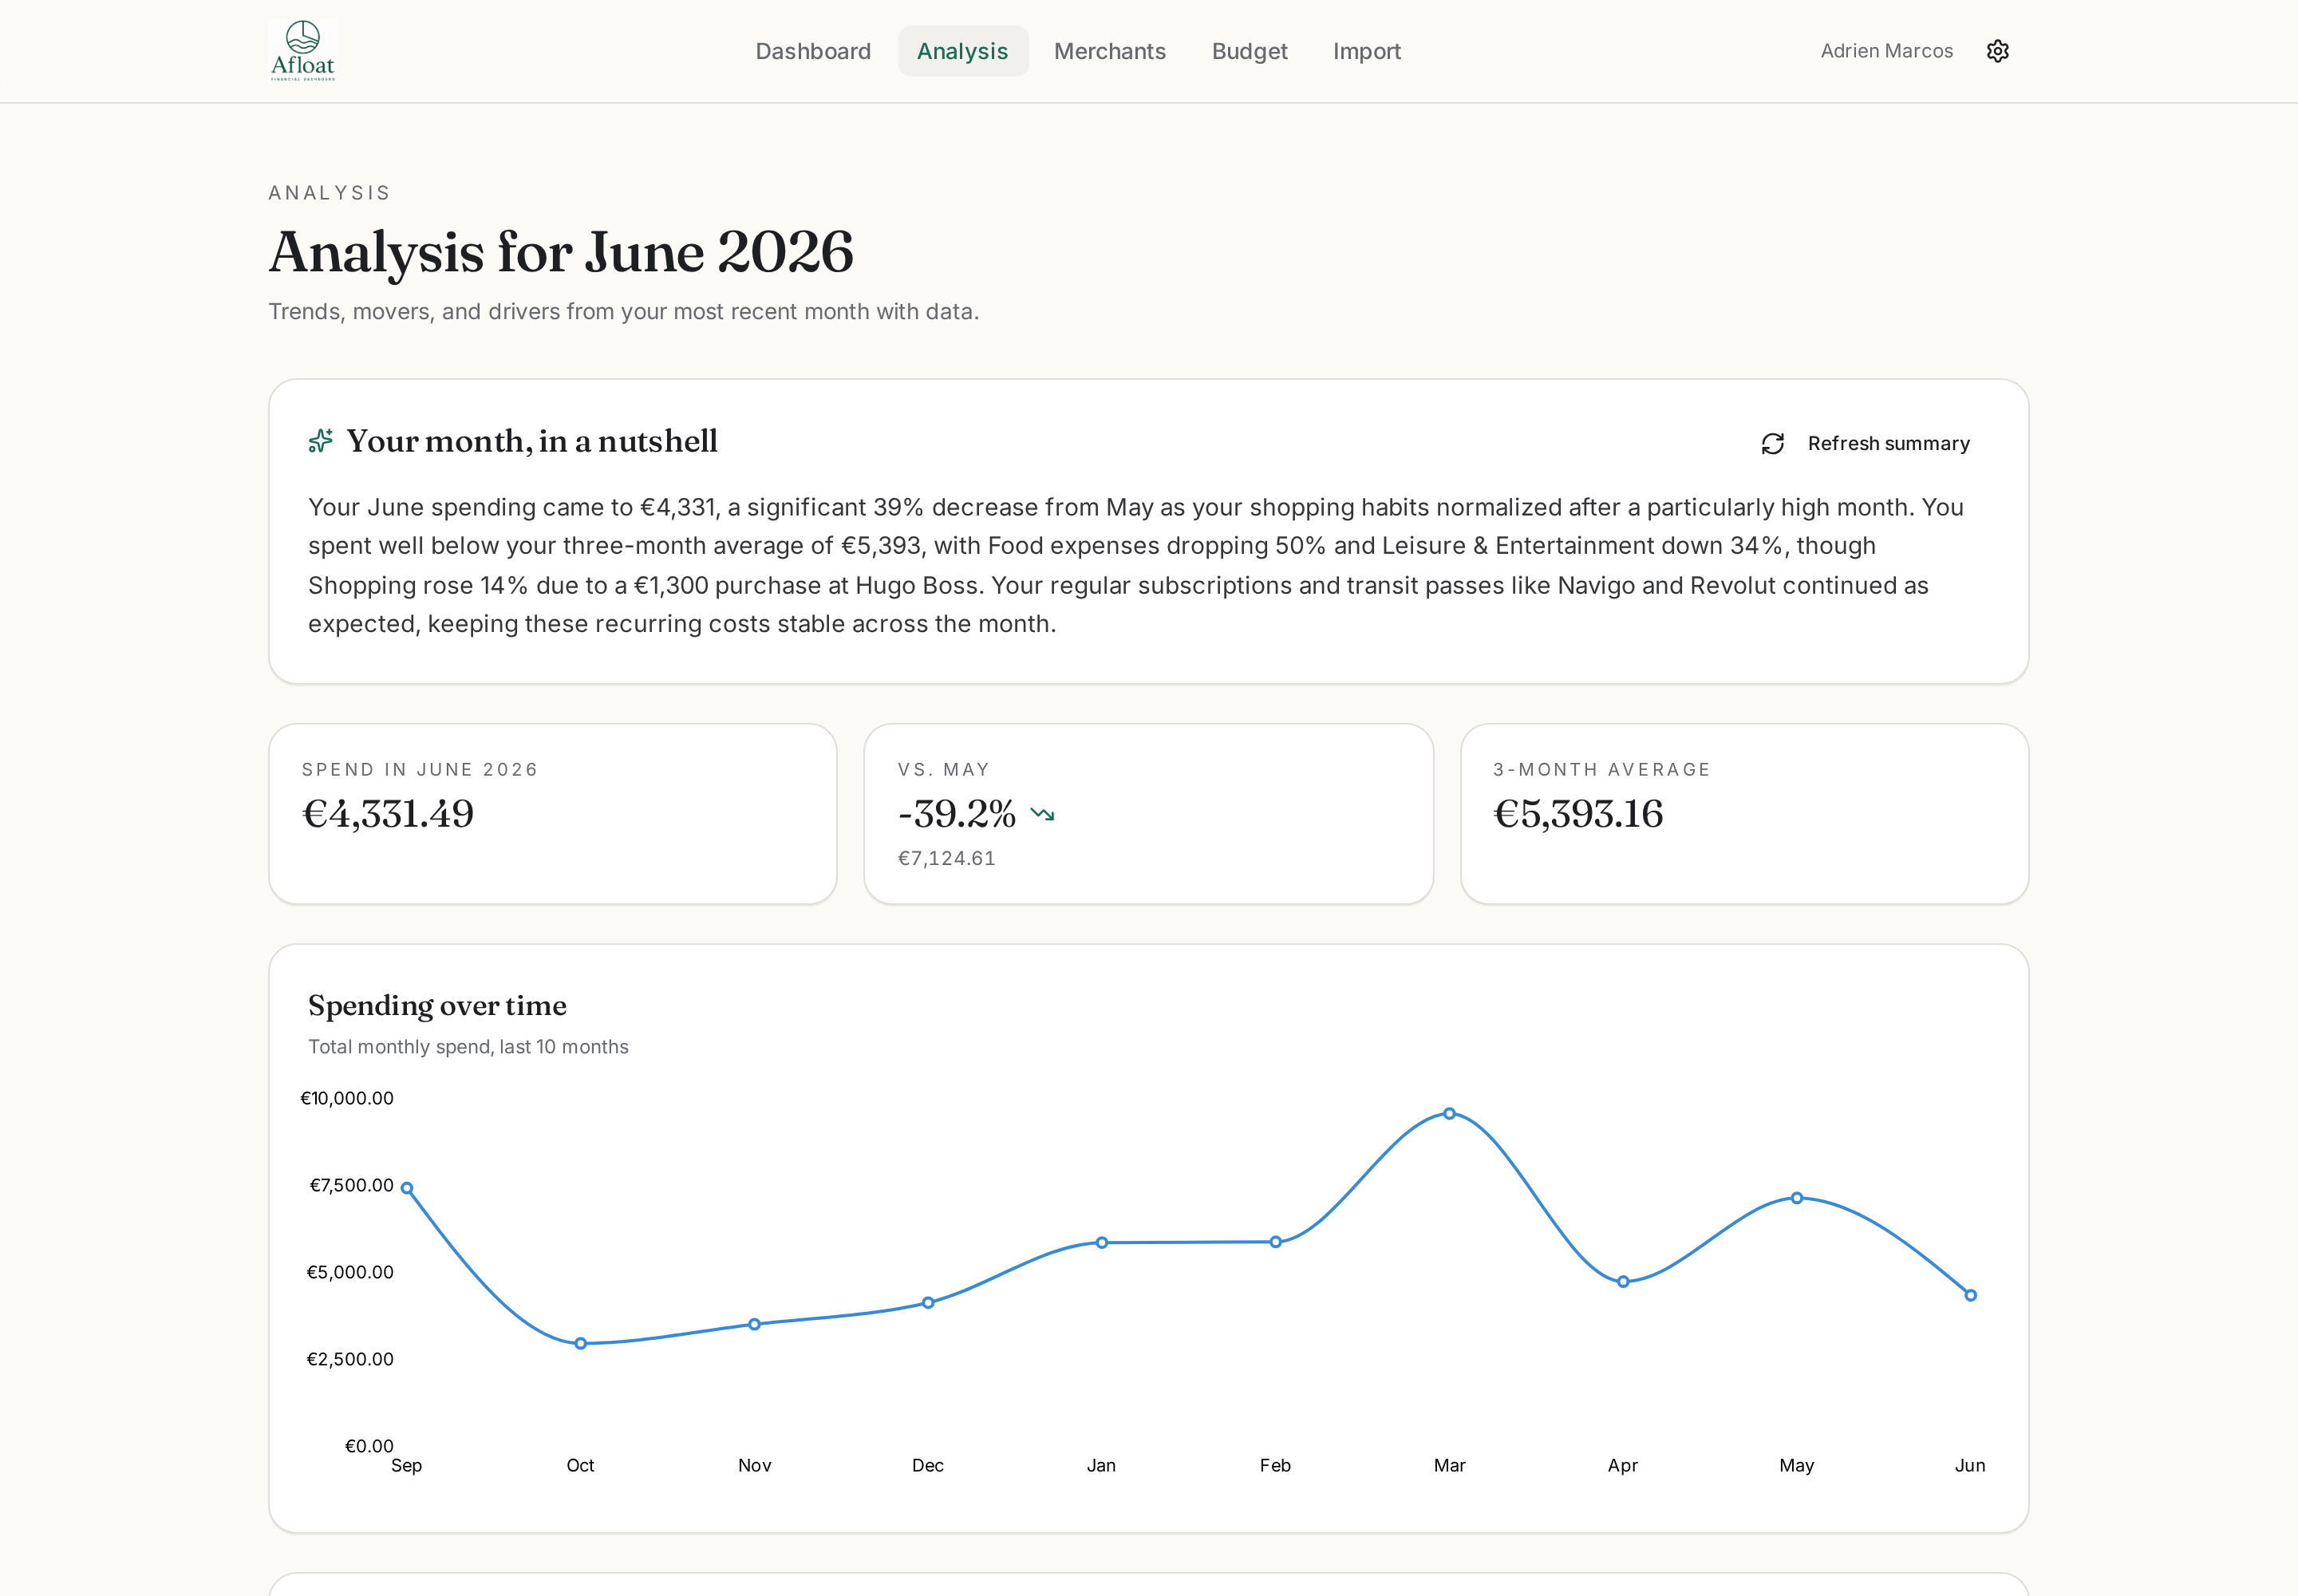The width and height of the screenshot is (2298, 1596).
Task: Select the Nov data point on chart
Action: [x=754, y=1324]
